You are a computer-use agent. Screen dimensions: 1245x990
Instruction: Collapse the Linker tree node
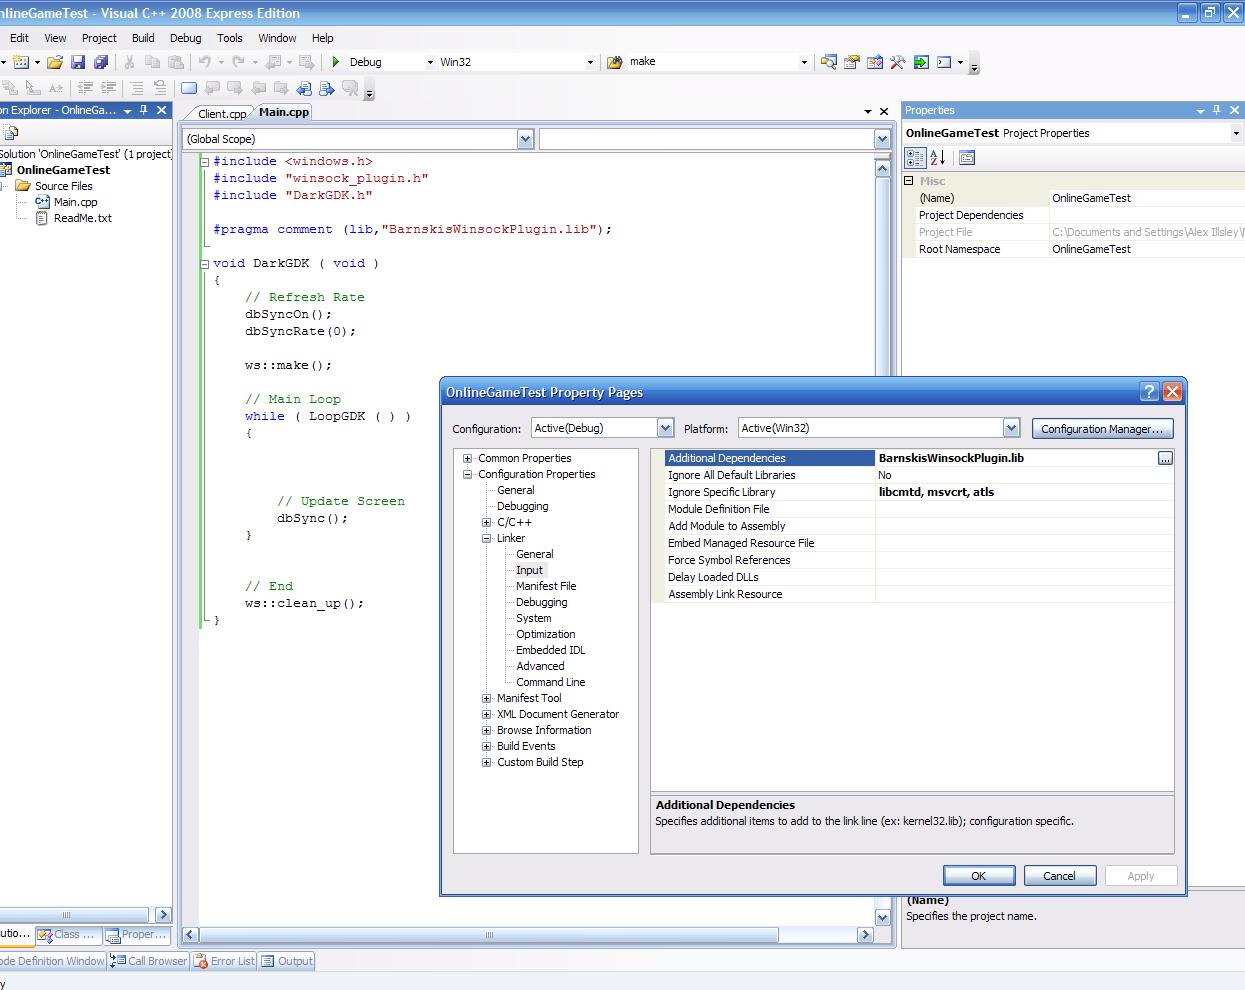[x=486, y=538]
